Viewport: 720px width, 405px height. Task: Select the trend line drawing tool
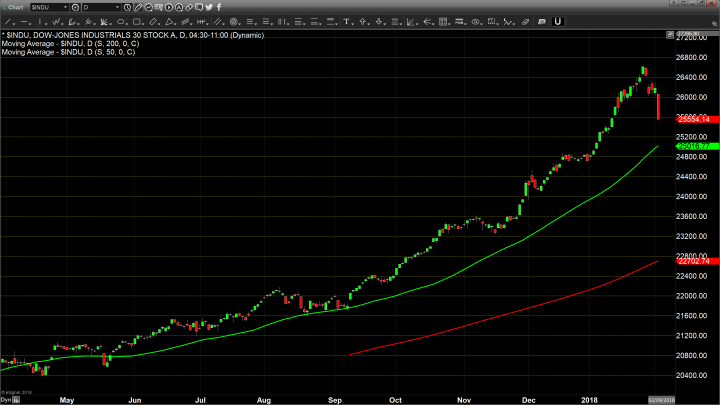tap(9, 22)
